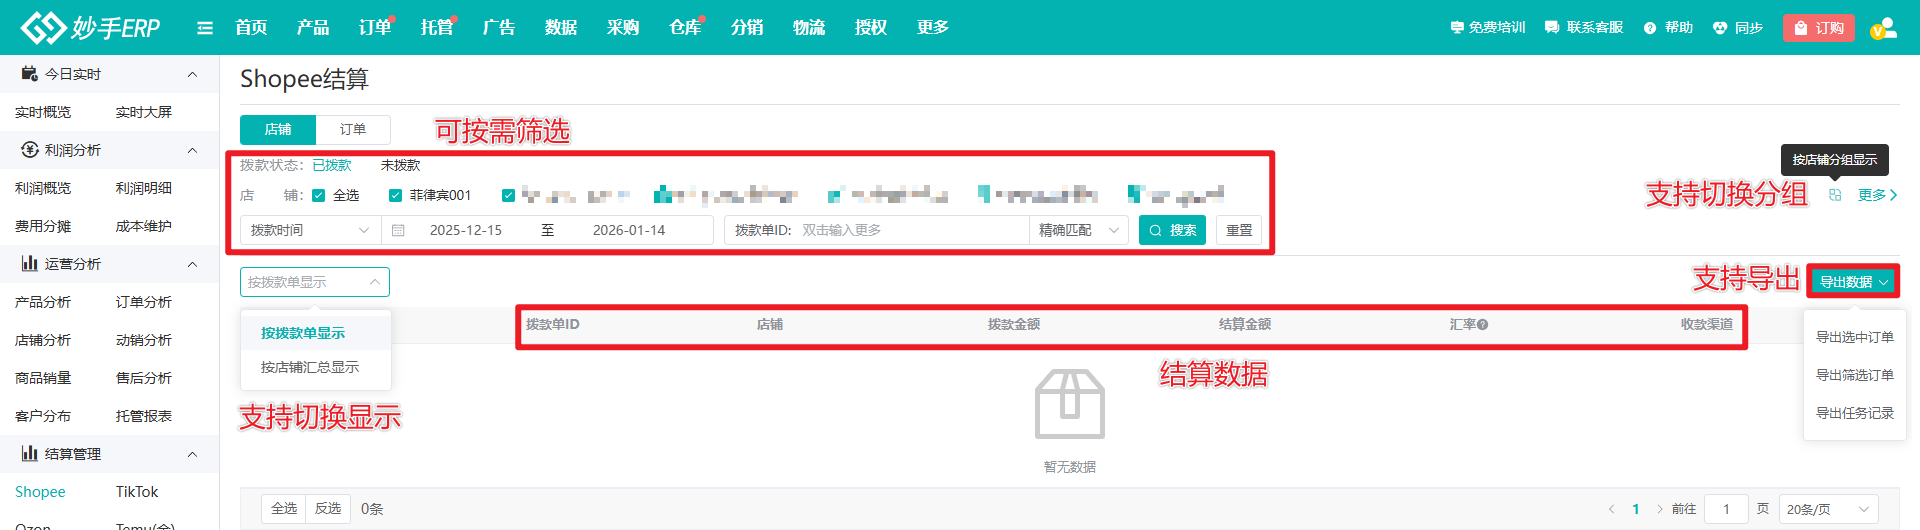This screenshot has height=530, width=1920.
Task: Collapse the 按拨款单显示 display dropdown
Action: pyautogui.click(x=315, y=282)
